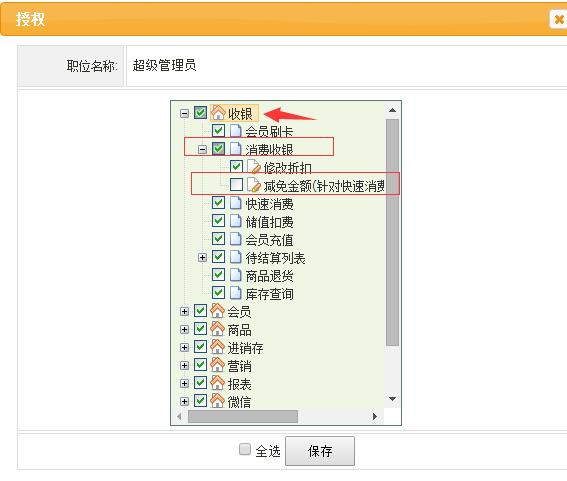Toggle the 报表 module checkbox

click(201, 383)
